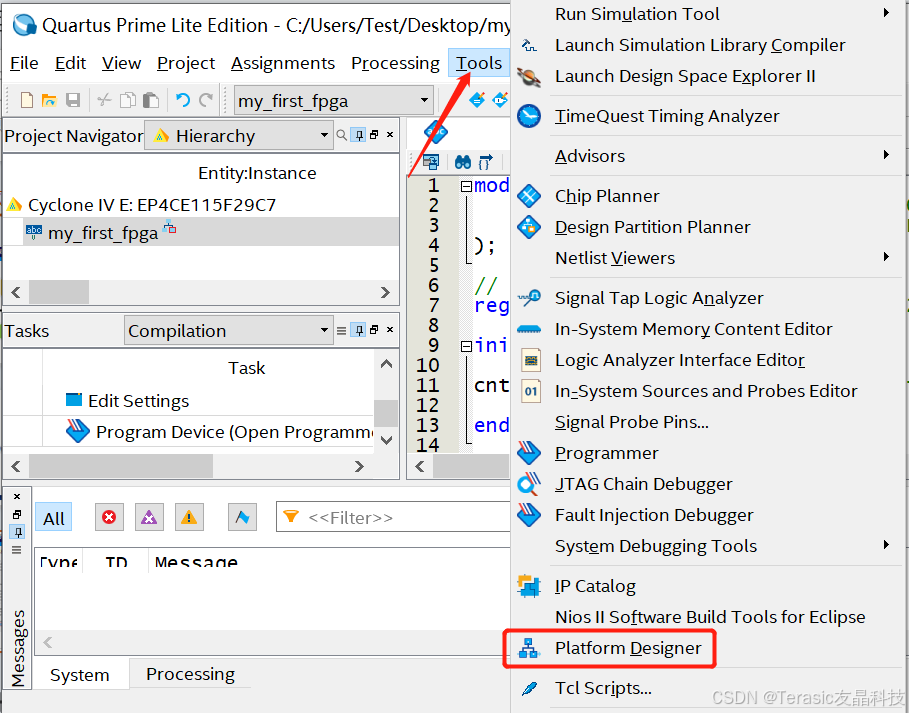
Task: Click the Design Partition Planner icon
Action: point(529,227)
